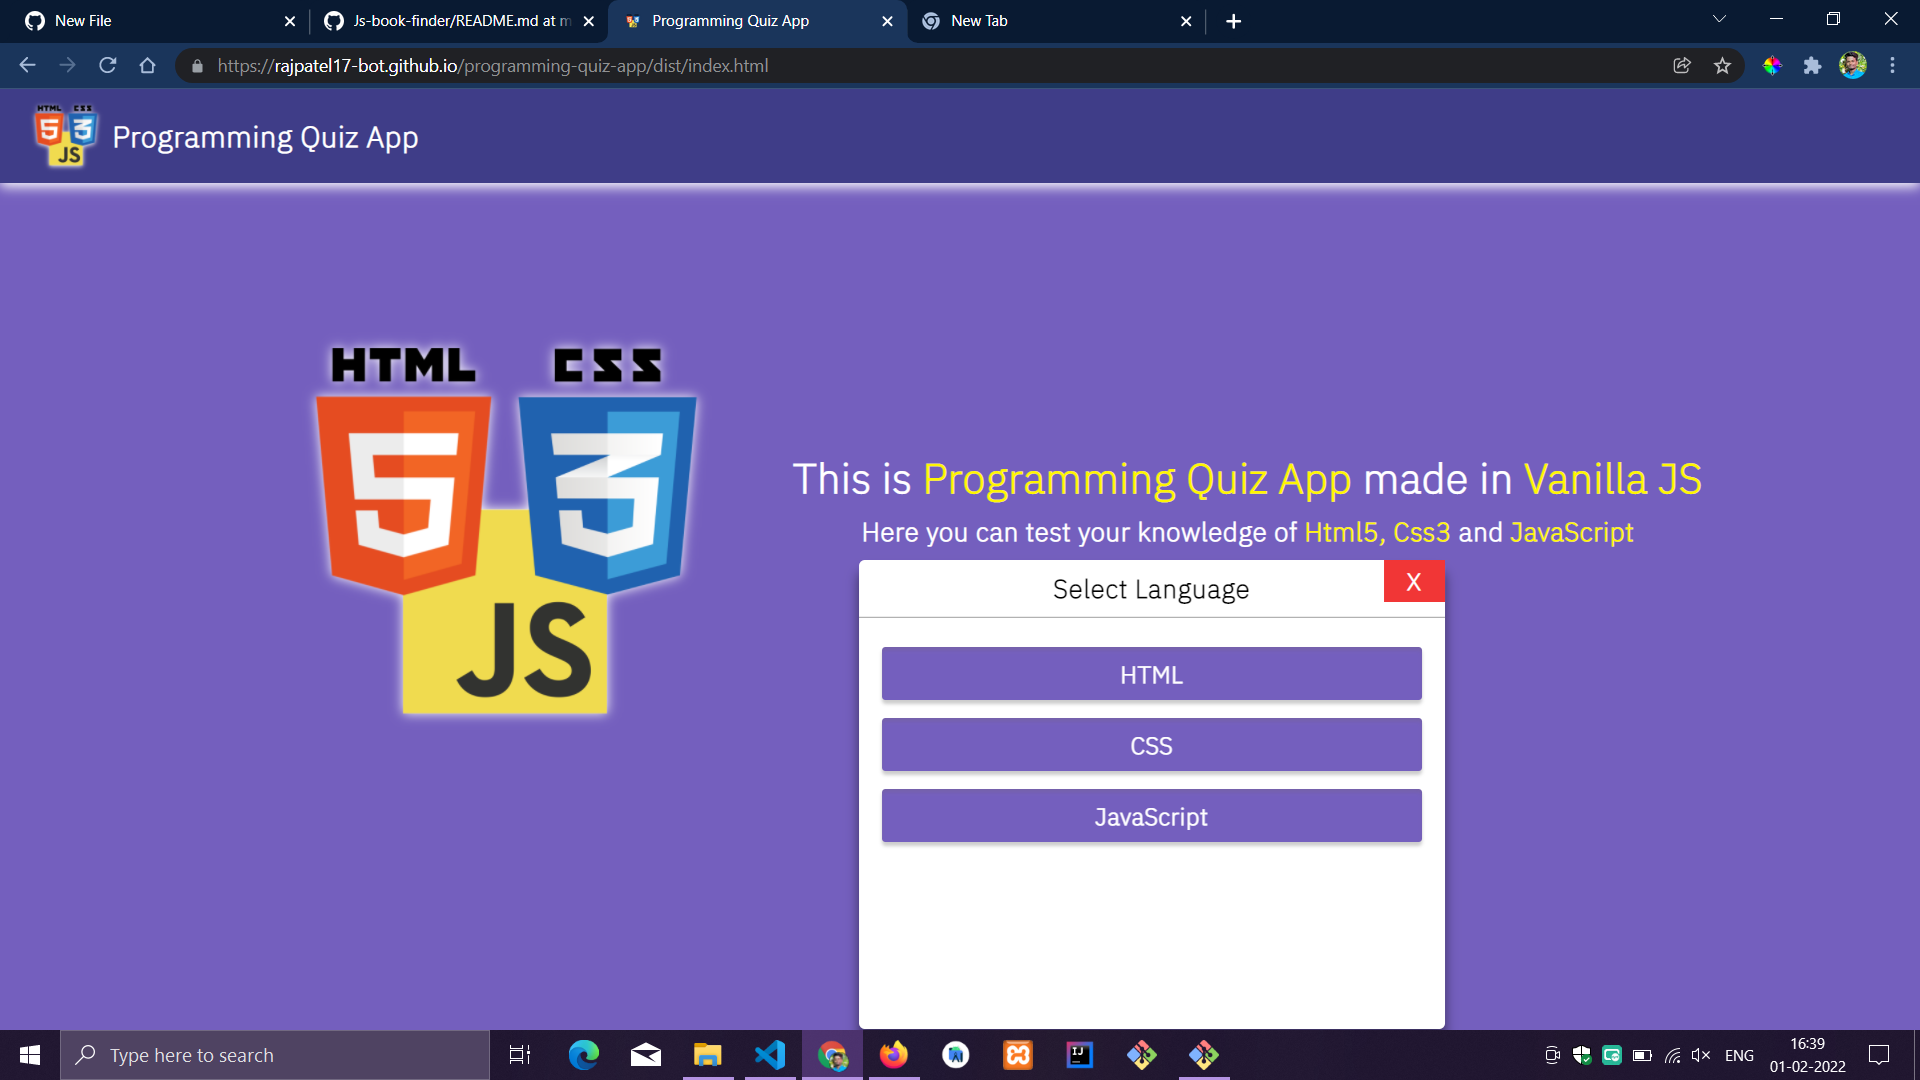The width and height of the screenshot is (1920, 1080).
Task: Open the Chrome profile avatar
Action: pyautogui.click(x=1854, y=65)
